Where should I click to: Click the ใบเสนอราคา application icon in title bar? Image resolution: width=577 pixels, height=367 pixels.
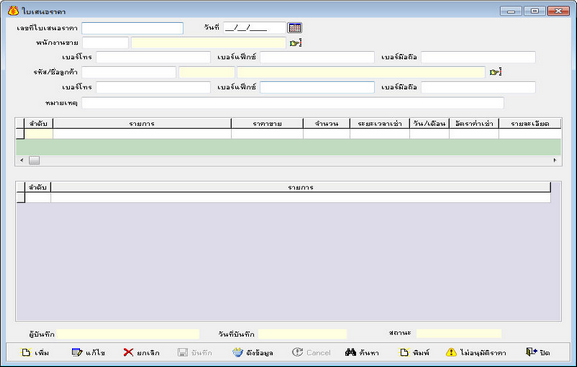pyautogui.click(x=13, y=11)
